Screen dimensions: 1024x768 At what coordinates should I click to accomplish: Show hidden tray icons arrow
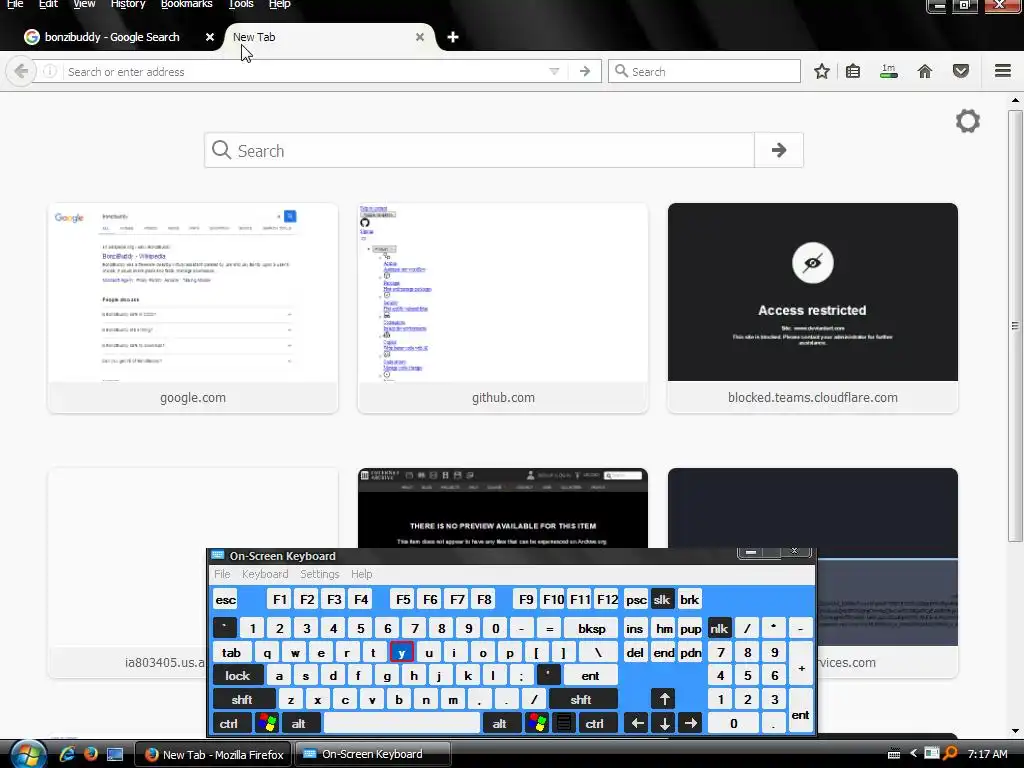913,754
